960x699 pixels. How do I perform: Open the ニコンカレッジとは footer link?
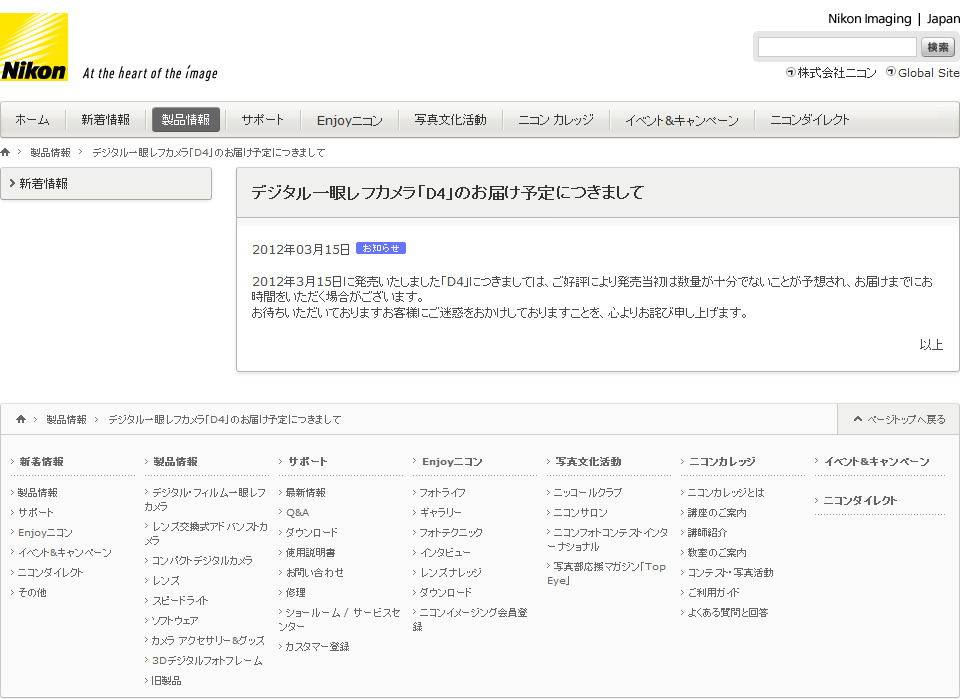point(726,493)
